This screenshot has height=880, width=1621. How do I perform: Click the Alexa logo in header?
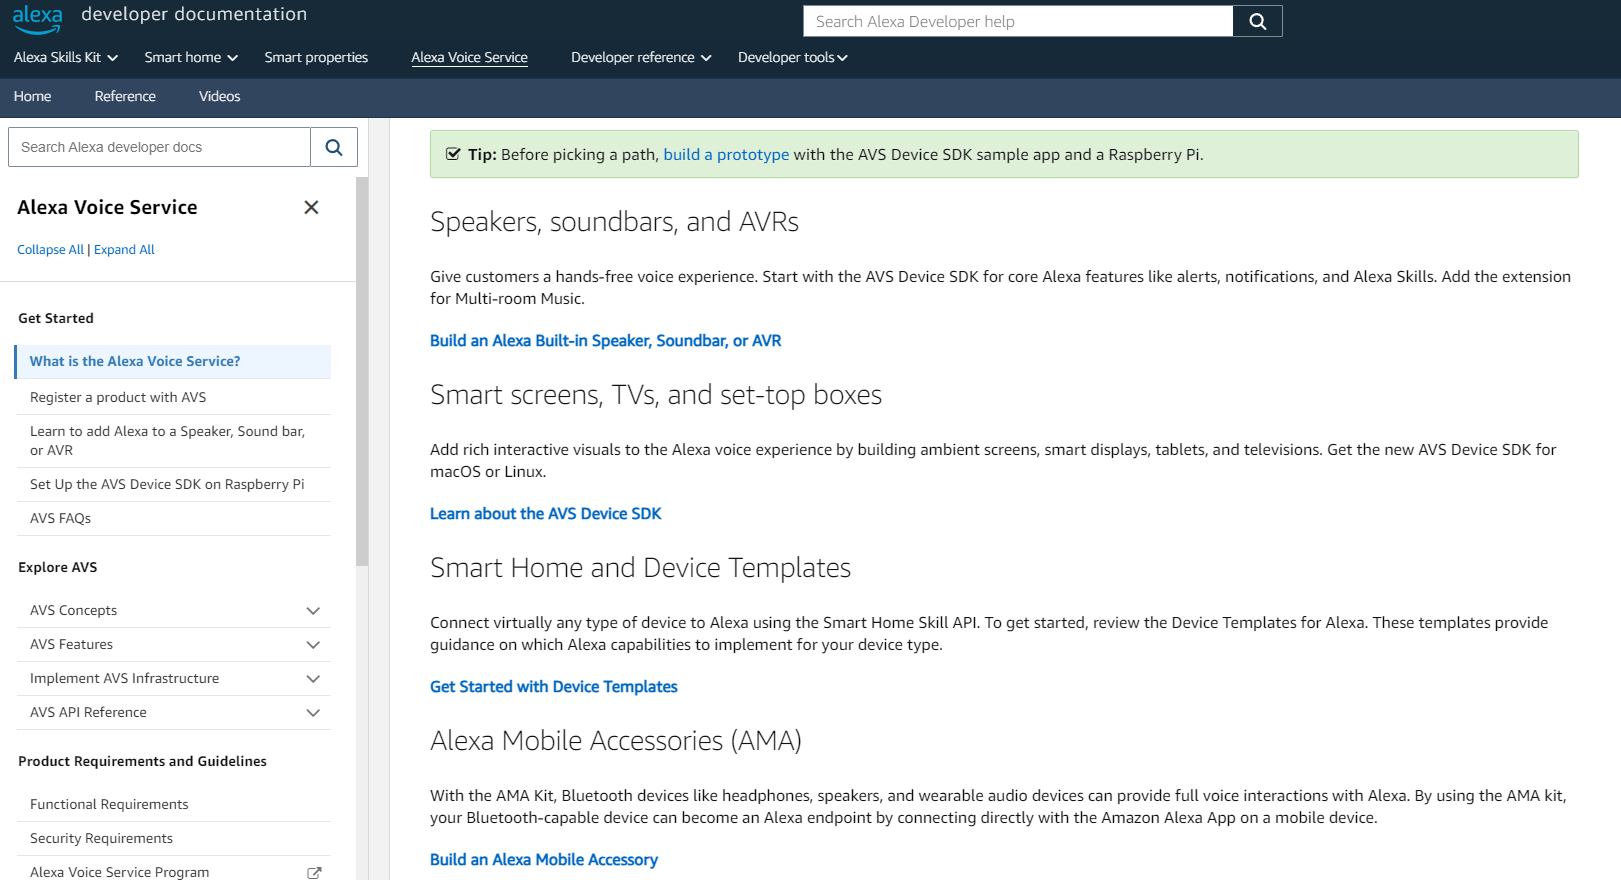37,18
